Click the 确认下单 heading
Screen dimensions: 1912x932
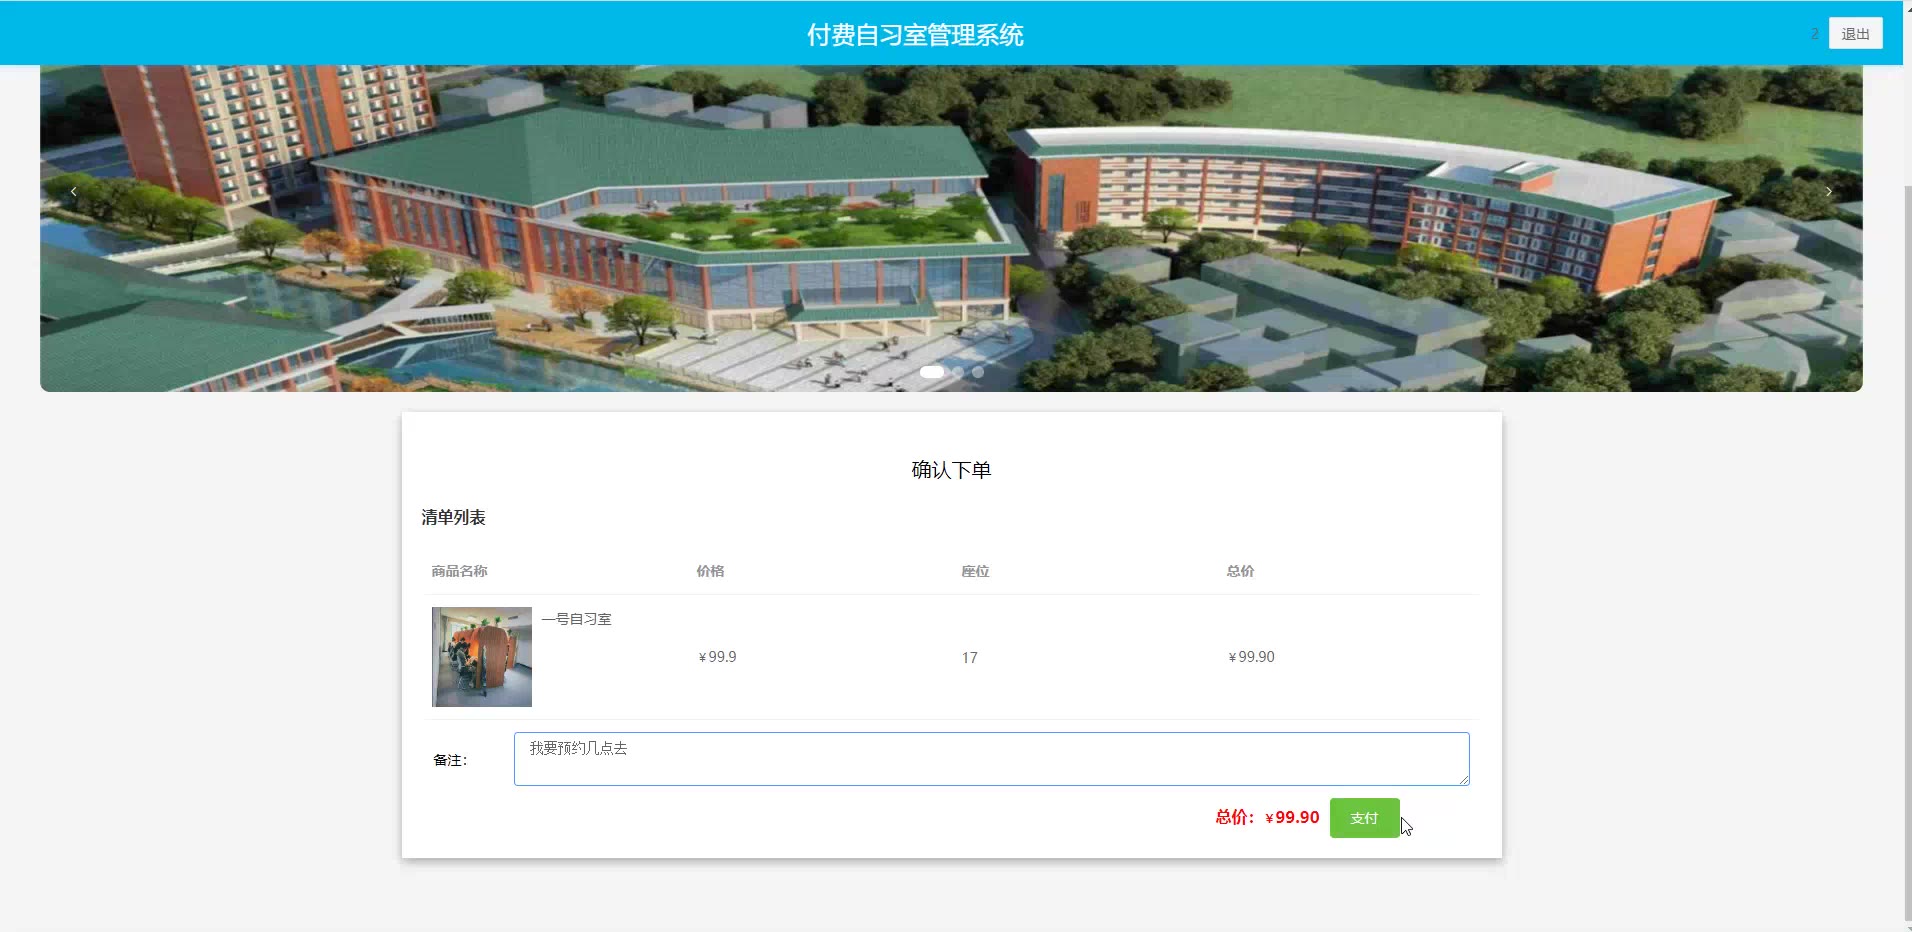[951, 470]
